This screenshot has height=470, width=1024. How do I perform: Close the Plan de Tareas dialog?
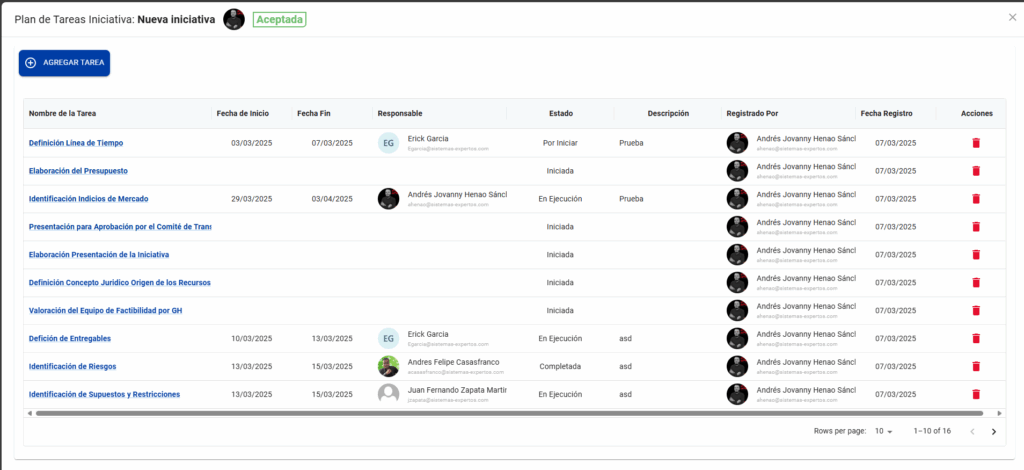[x=1012, y=17]
